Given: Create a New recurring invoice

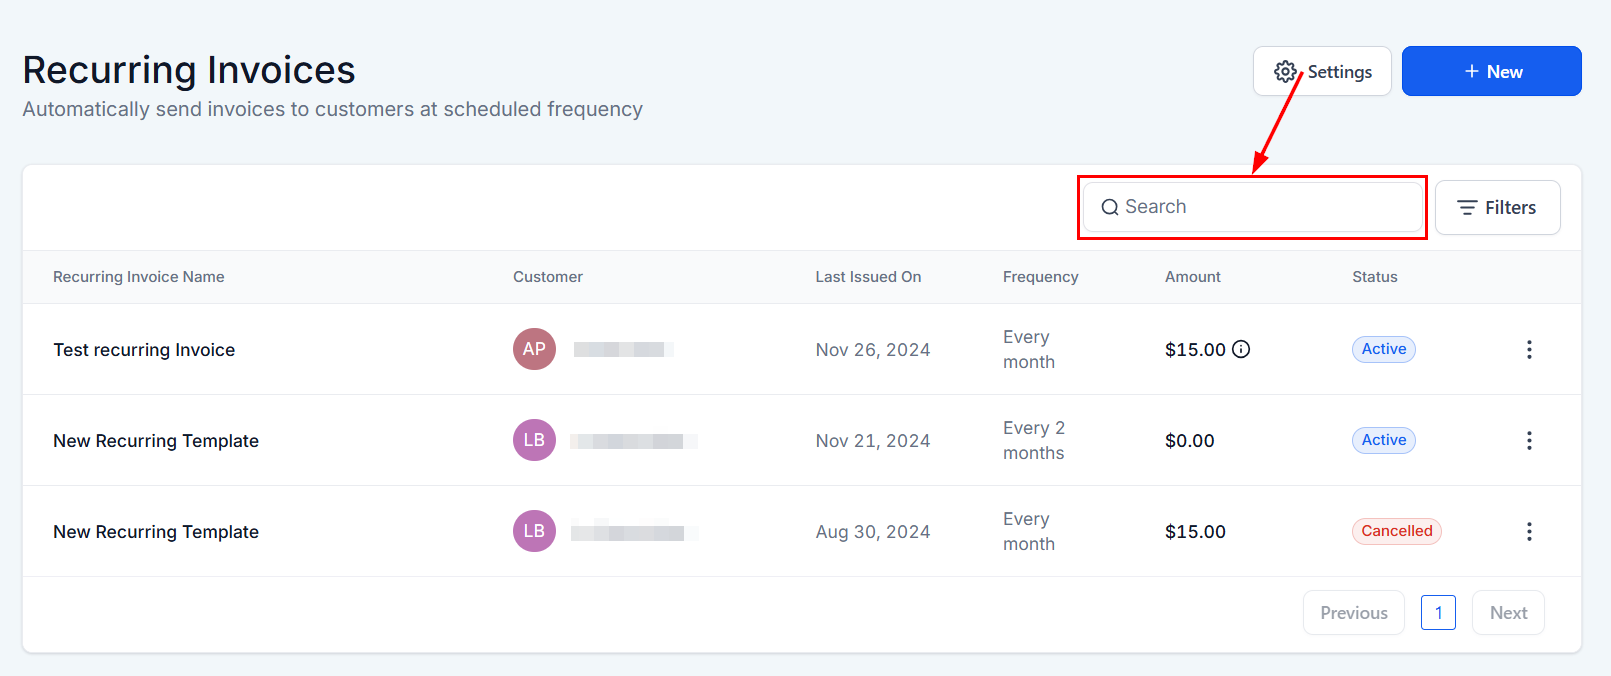Looking at the screenshot, I should pos(1491,71).
